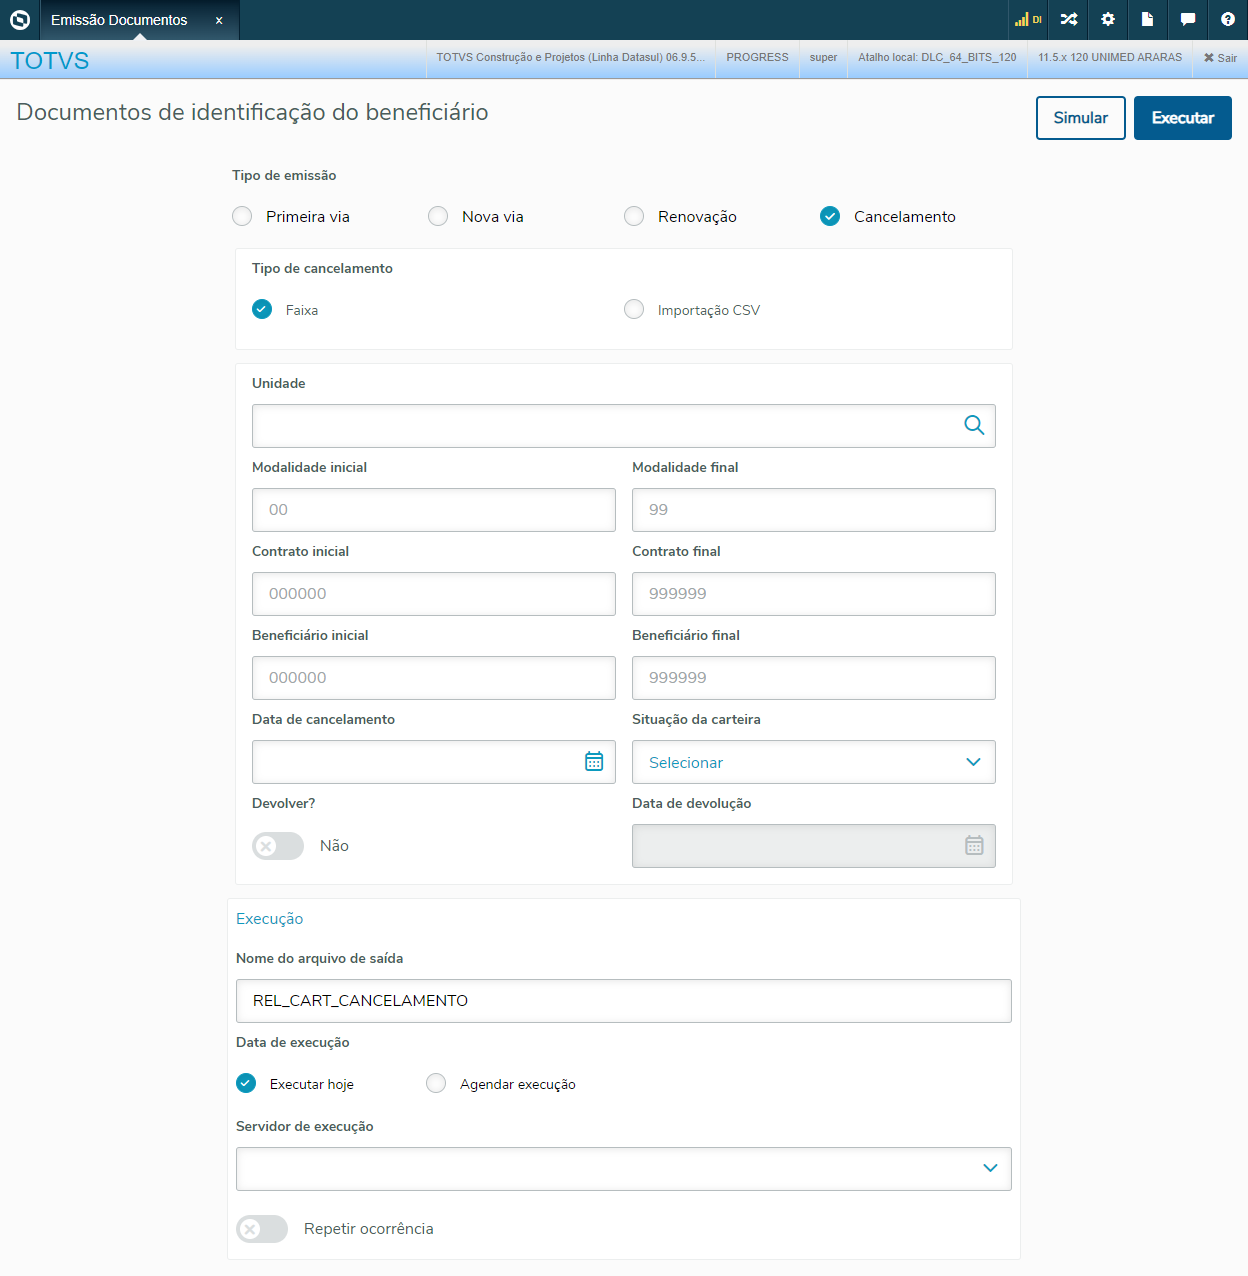This screenshot has width=1248, height=1276.
Task: Click the Unidade search magnifier icon
Action: tap(974, 426)
